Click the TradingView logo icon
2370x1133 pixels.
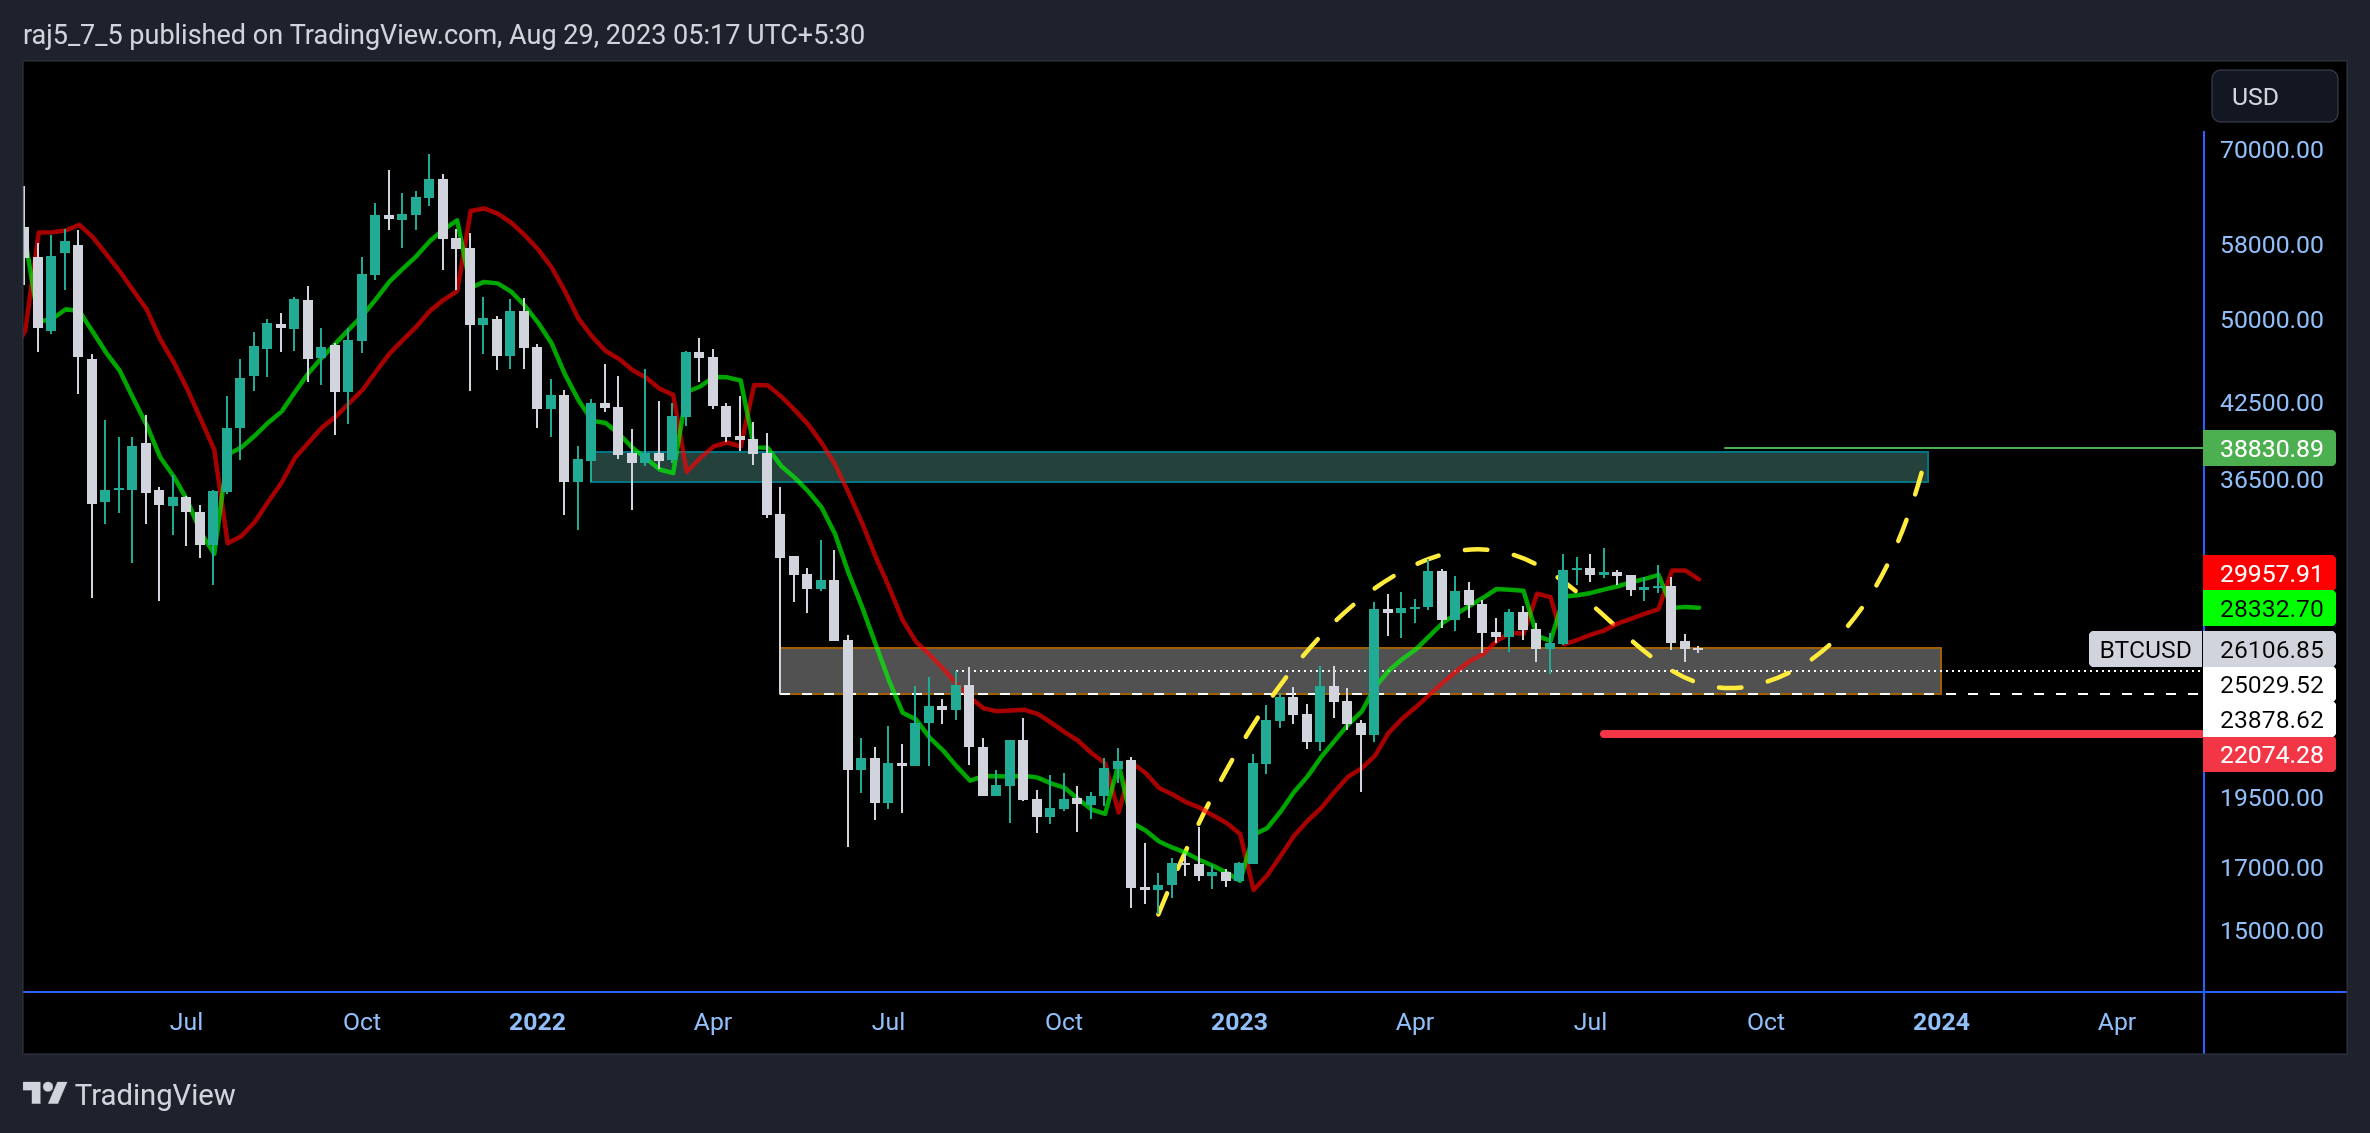coord(45,1094)
